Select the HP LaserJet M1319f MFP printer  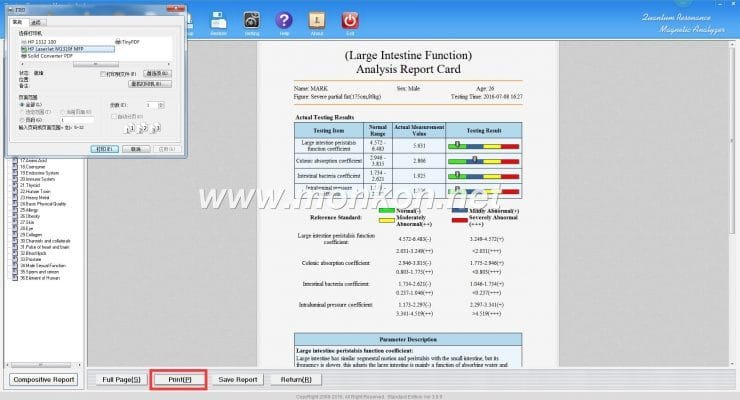pos(67,49)
